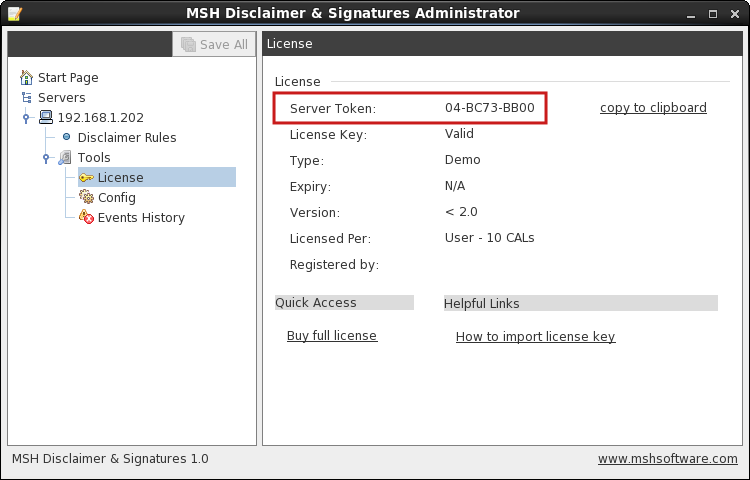
Task: Open the Disclaimer Rules item
Action: click(127, 138)
